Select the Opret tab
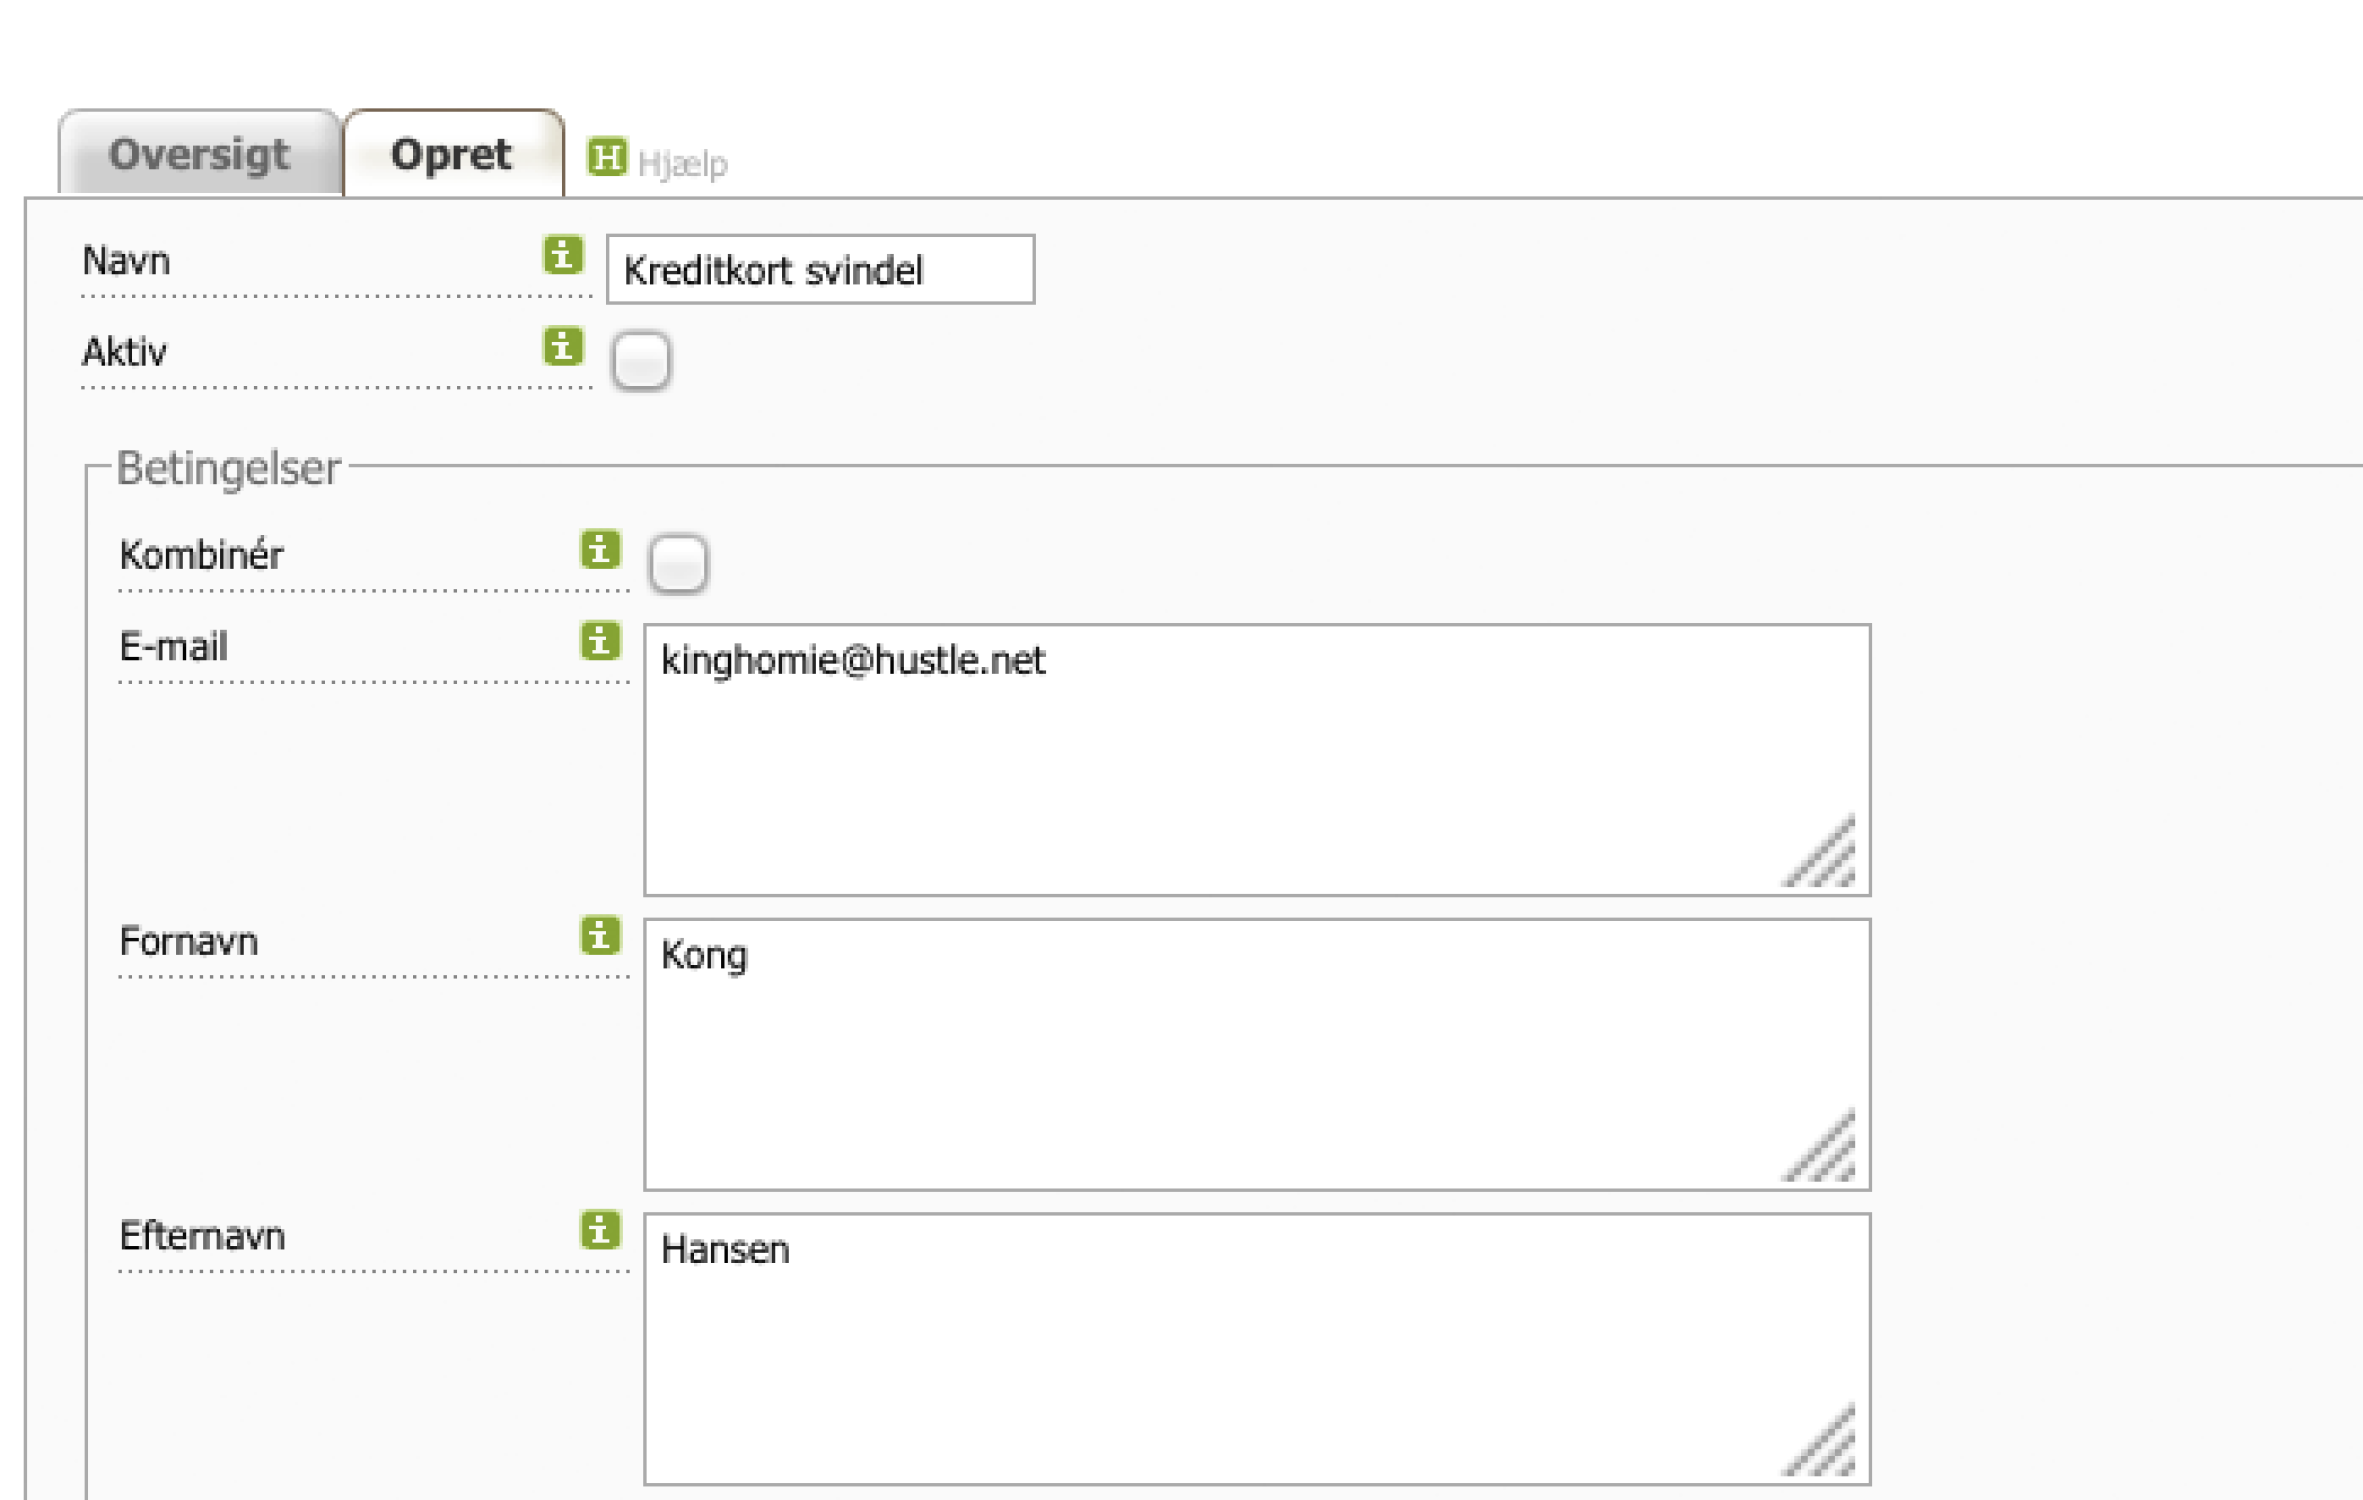2363x1500 pixels. (453, 153)
